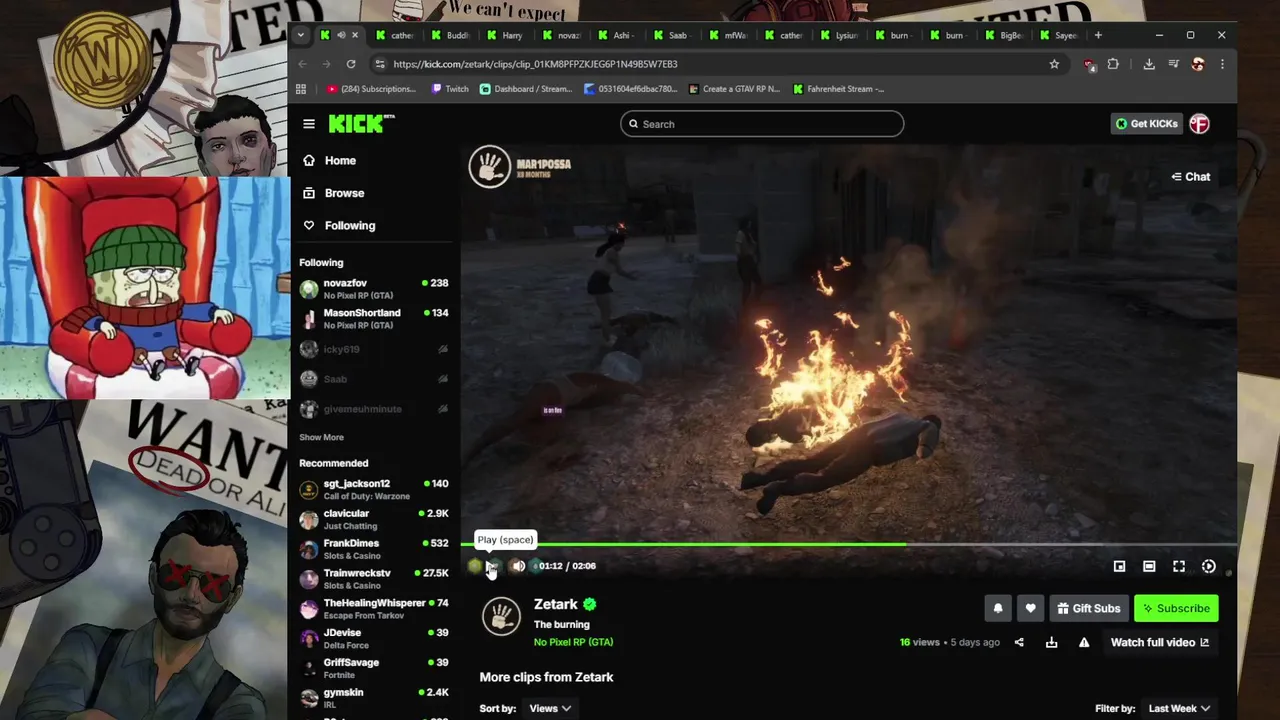
Task: Open FrankDimes recommended channel
Action: (374, 549)
